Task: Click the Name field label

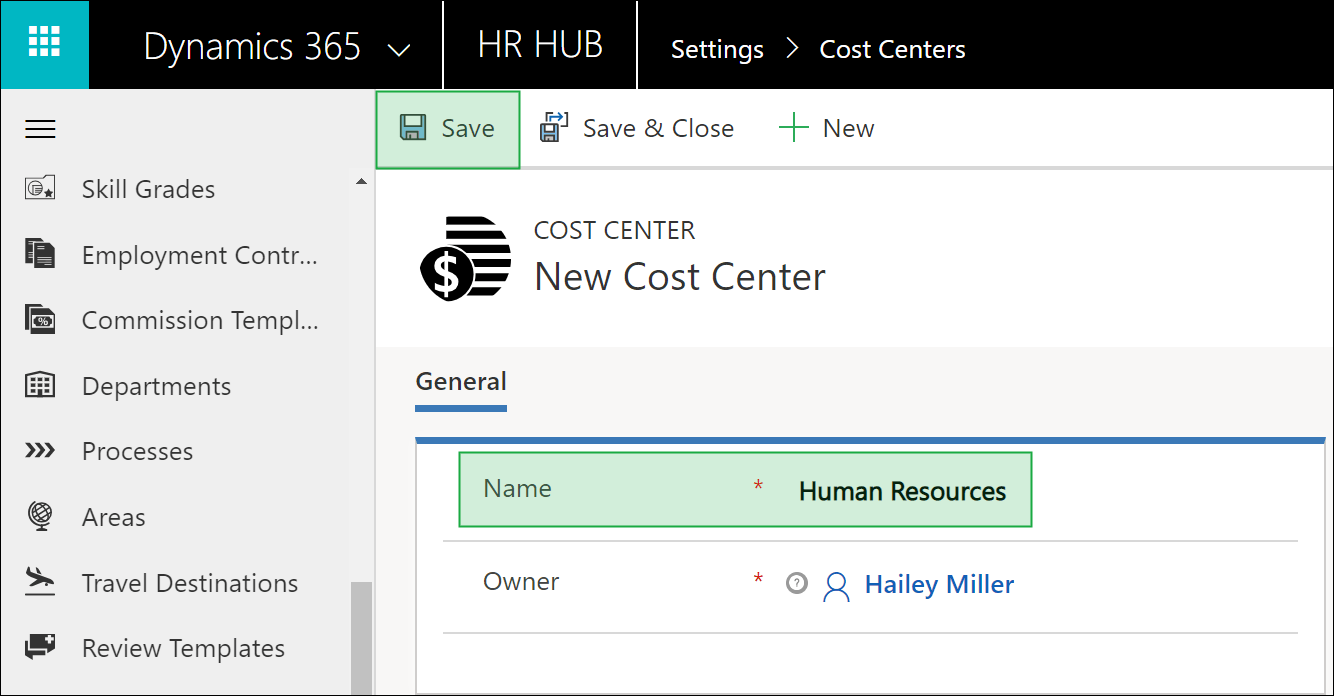Action: point(517,488)
